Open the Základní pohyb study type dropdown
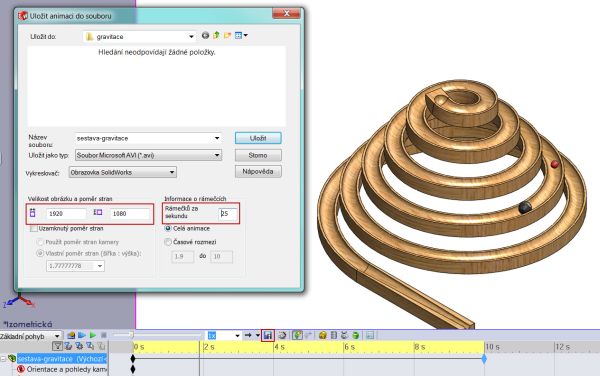This screenshot has height=376, width=600. (x=31, y=336)
